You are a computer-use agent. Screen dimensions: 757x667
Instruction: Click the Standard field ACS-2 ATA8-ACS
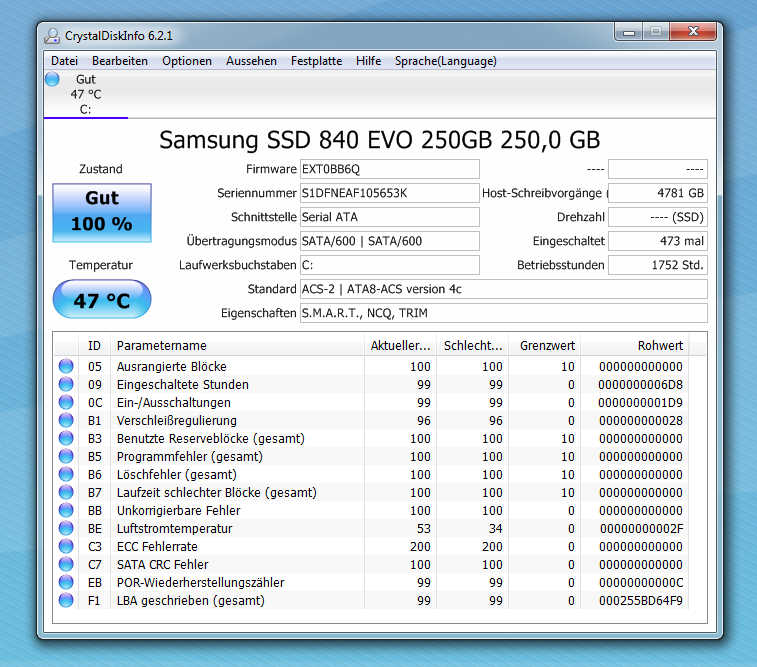(x=504, y=289)
